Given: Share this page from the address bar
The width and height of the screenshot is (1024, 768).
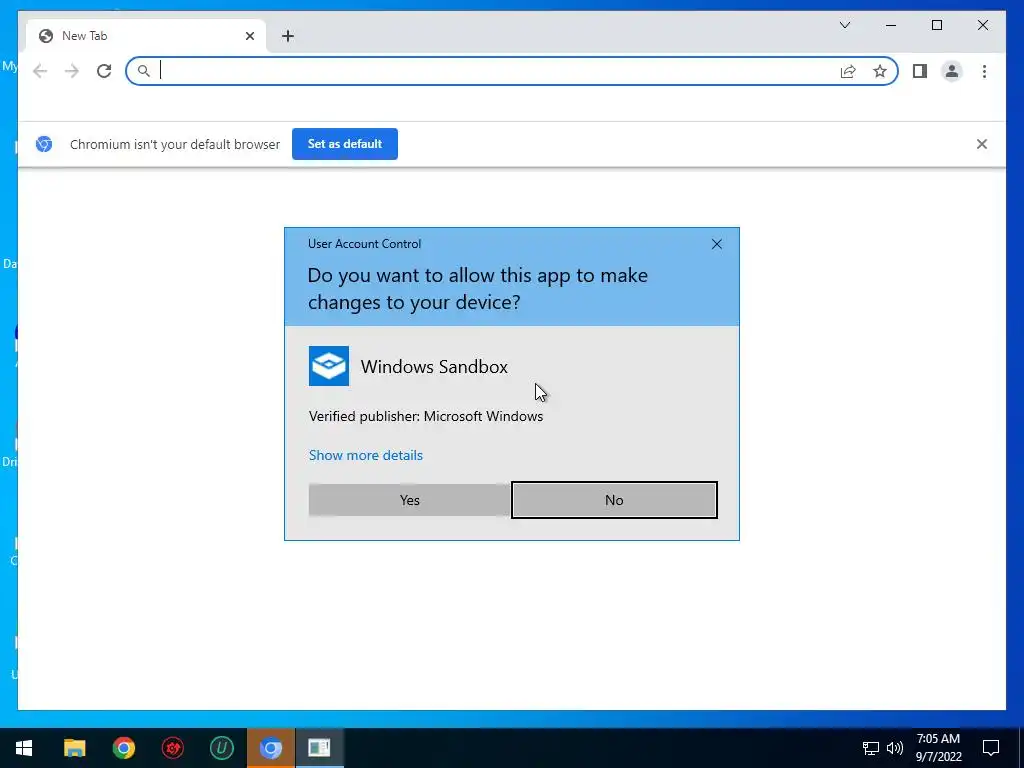Looking at the screenshot, I should pyautogui.click(x=848, y=71).
